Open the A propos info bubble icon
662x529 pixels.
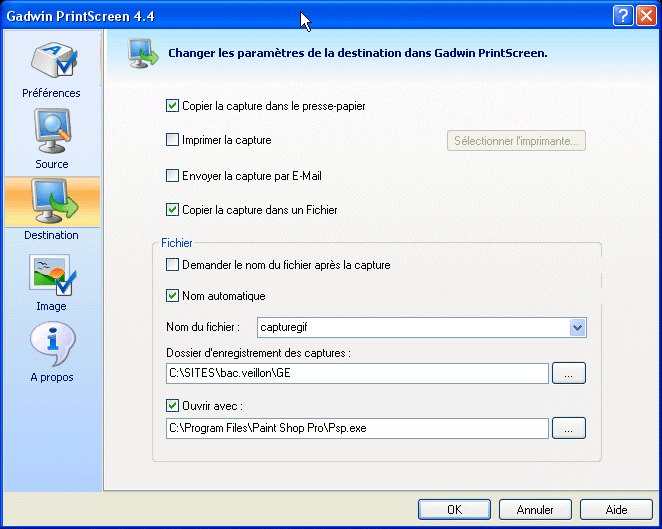click(53, 344)
